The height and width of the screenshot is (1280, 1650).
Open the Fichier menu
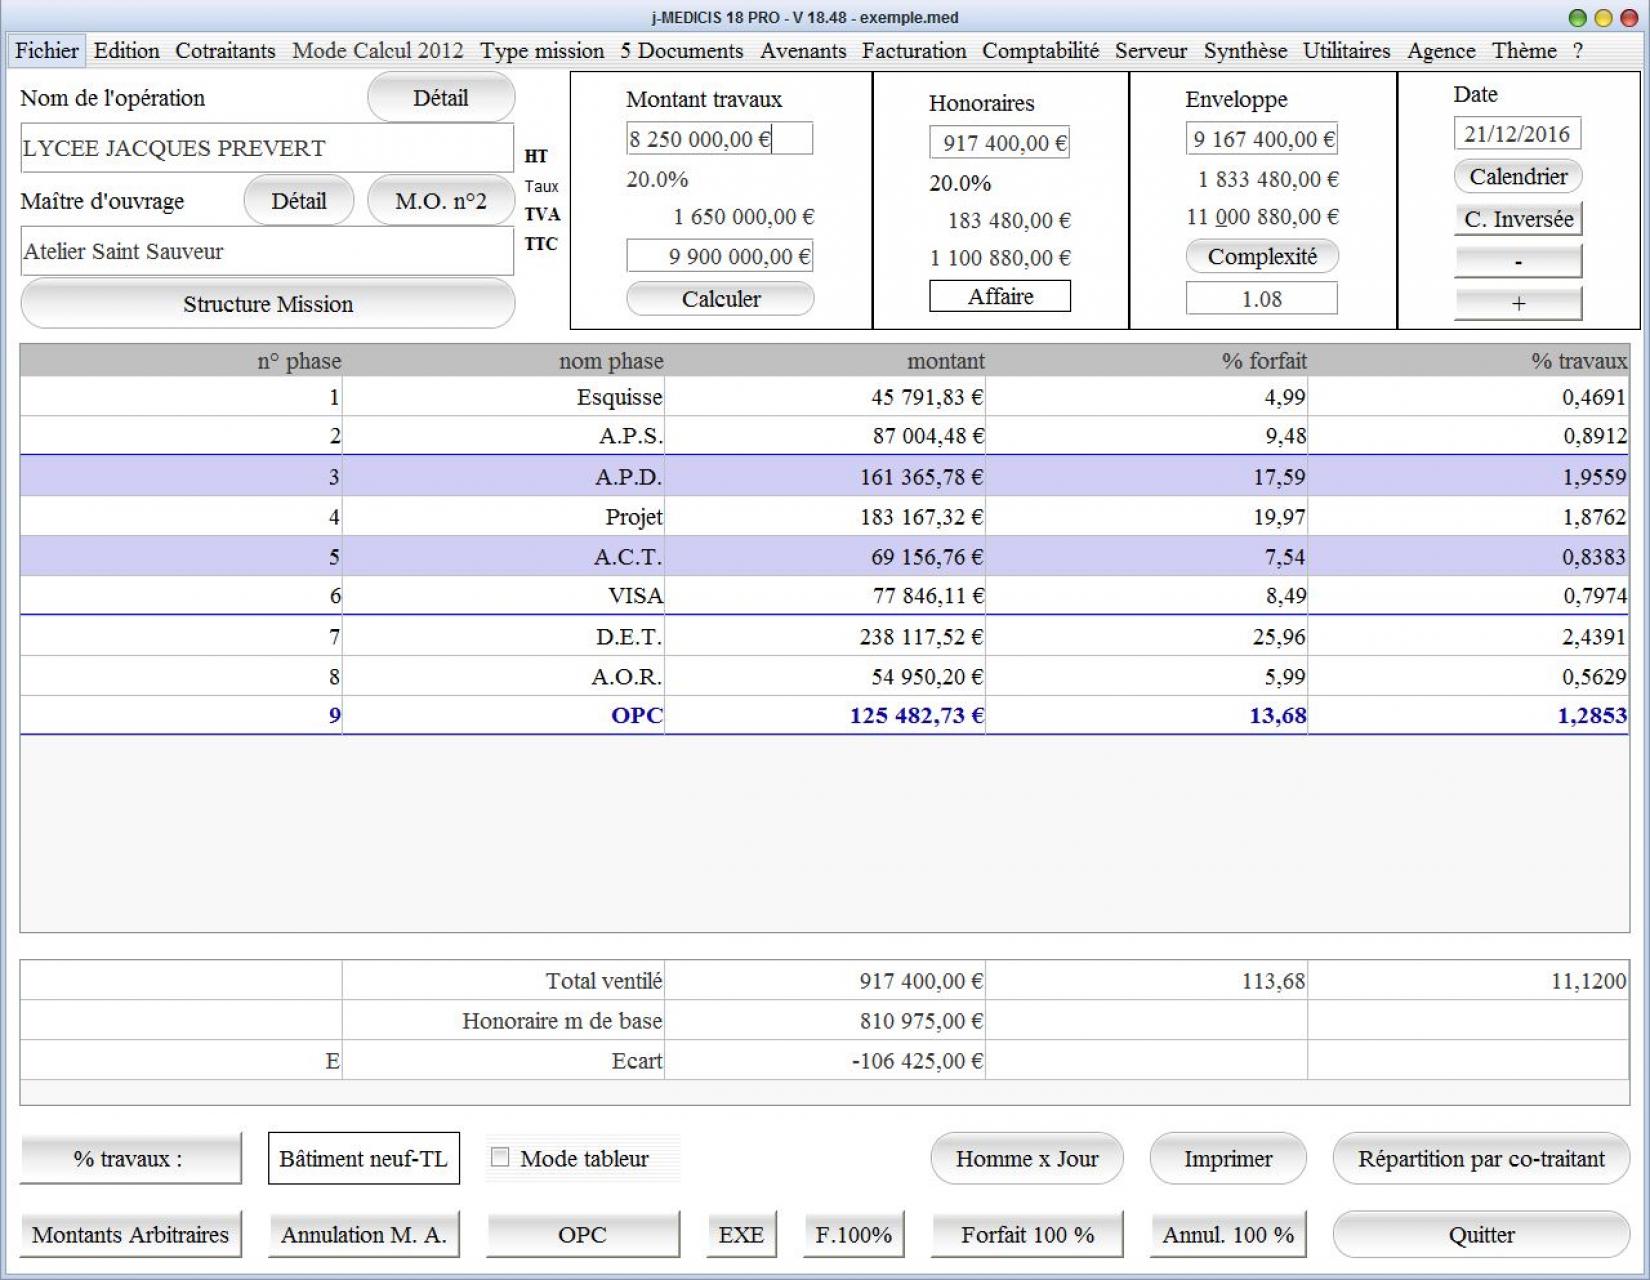point(47,51)
